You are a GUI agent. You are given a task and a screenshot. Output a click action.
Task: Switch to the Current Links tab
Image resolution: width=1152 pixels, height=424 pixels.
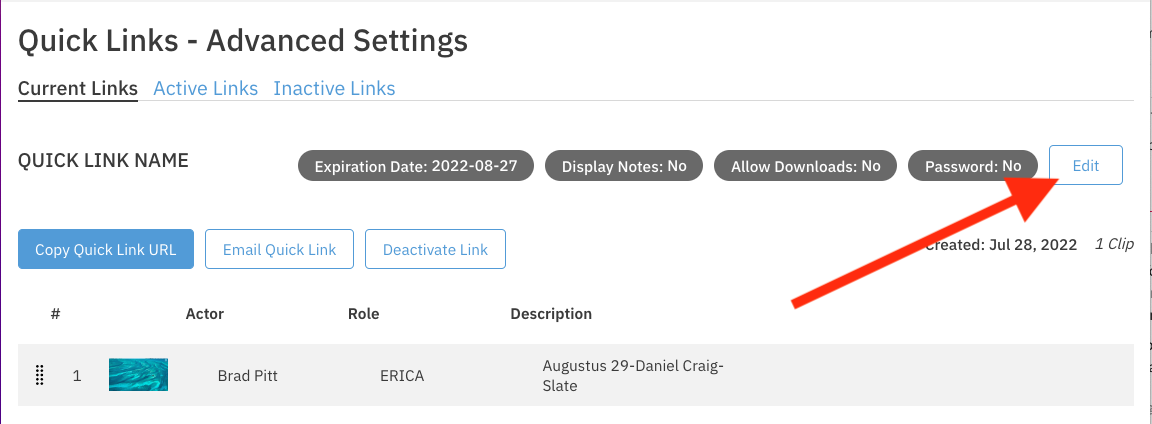coord(78,88)
